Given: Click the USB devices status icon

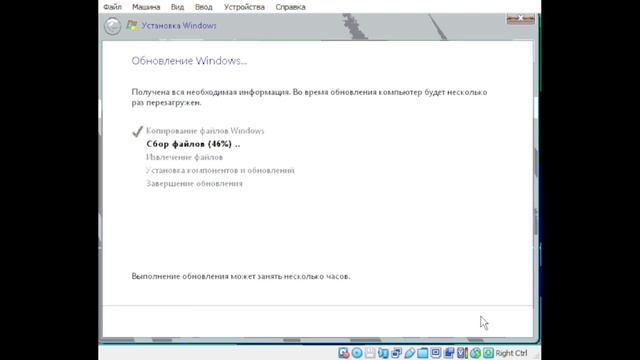Looking at the screenshot, I should tap(409, 353).
